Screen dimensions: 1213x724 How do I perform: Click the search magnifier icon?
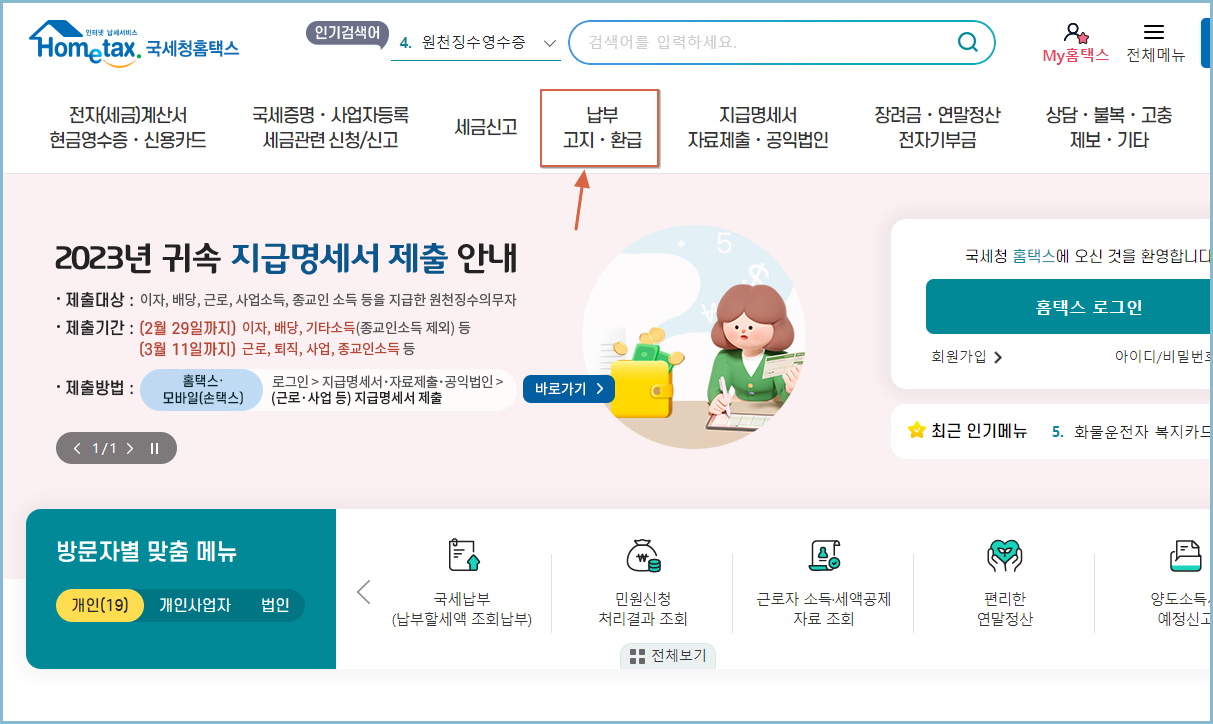(x=966, y=42)
